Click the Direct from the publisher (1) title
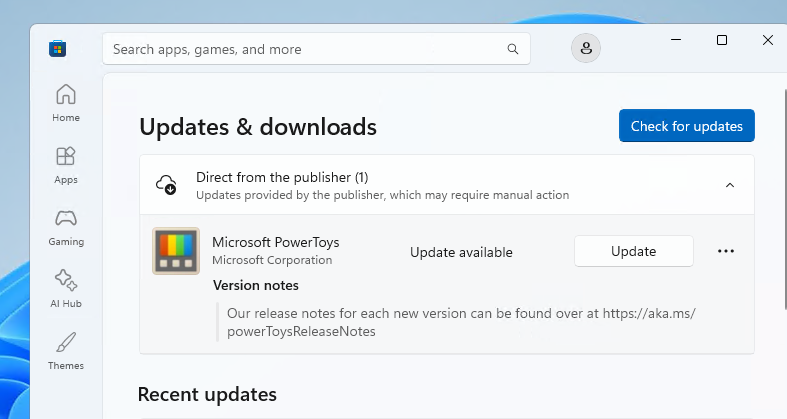Viewport: 787px width, 419px height. 282,177
